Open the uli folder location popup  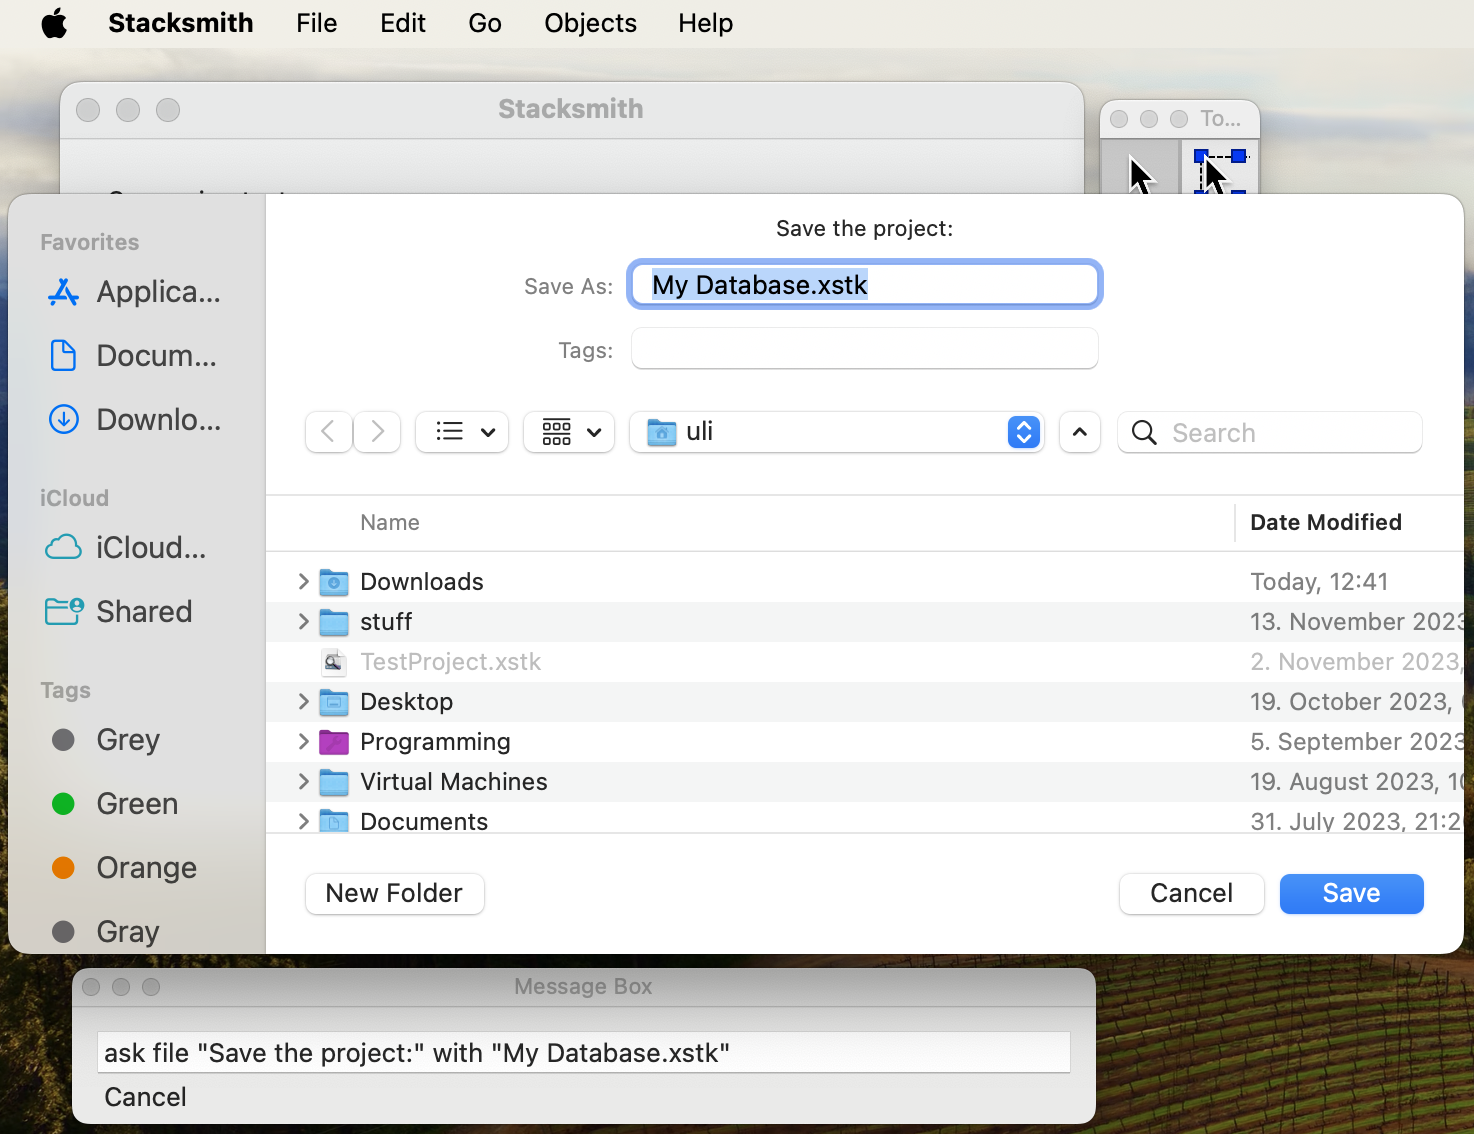[x=837, y=432]
